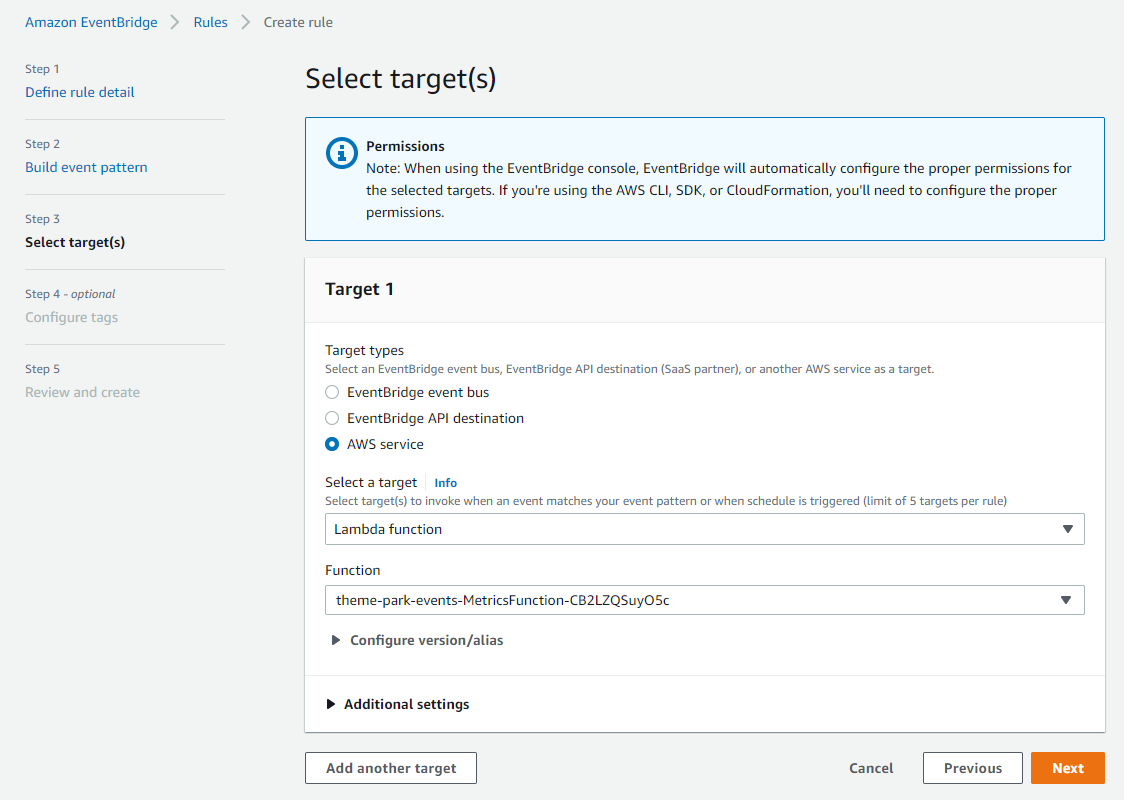Select the current Select target(s) step
The height and width of the screenshot is (800, 1124).
(75, 242)
